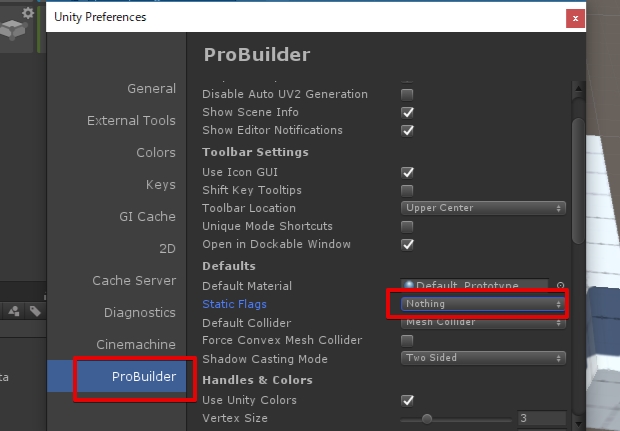The height and width of the screenshot is (431, 620).
Task: Uncheck Show Editor Notifications
Action: point(407,130)
